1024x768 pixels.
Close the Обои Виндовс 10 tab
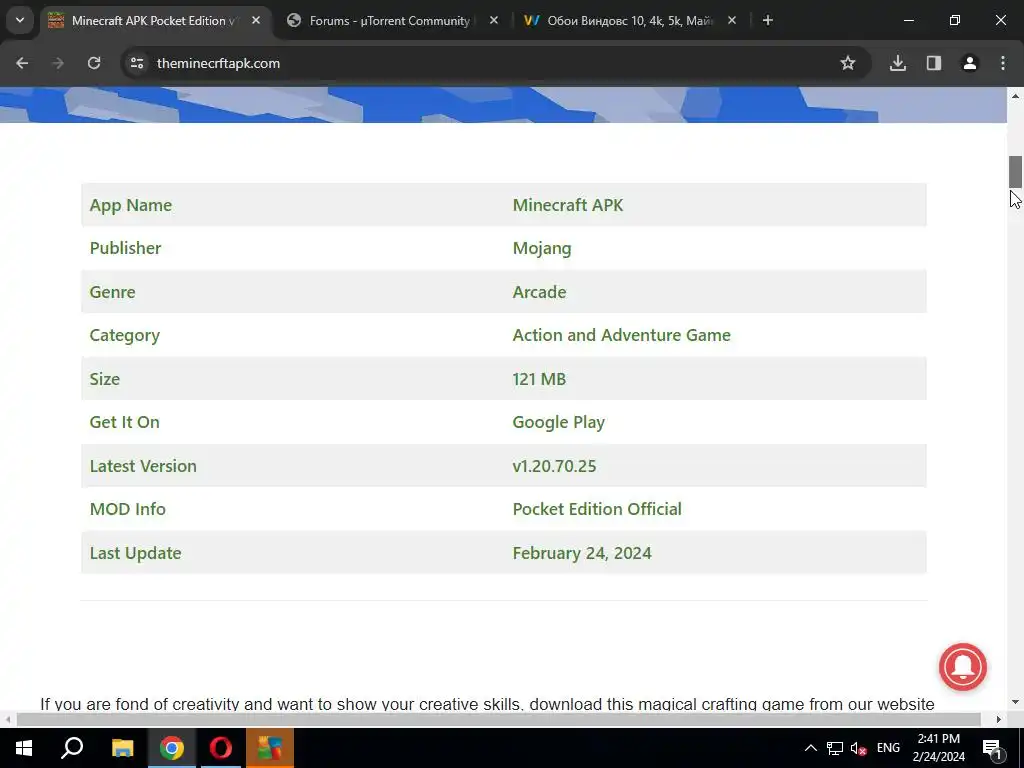(731, 20)
